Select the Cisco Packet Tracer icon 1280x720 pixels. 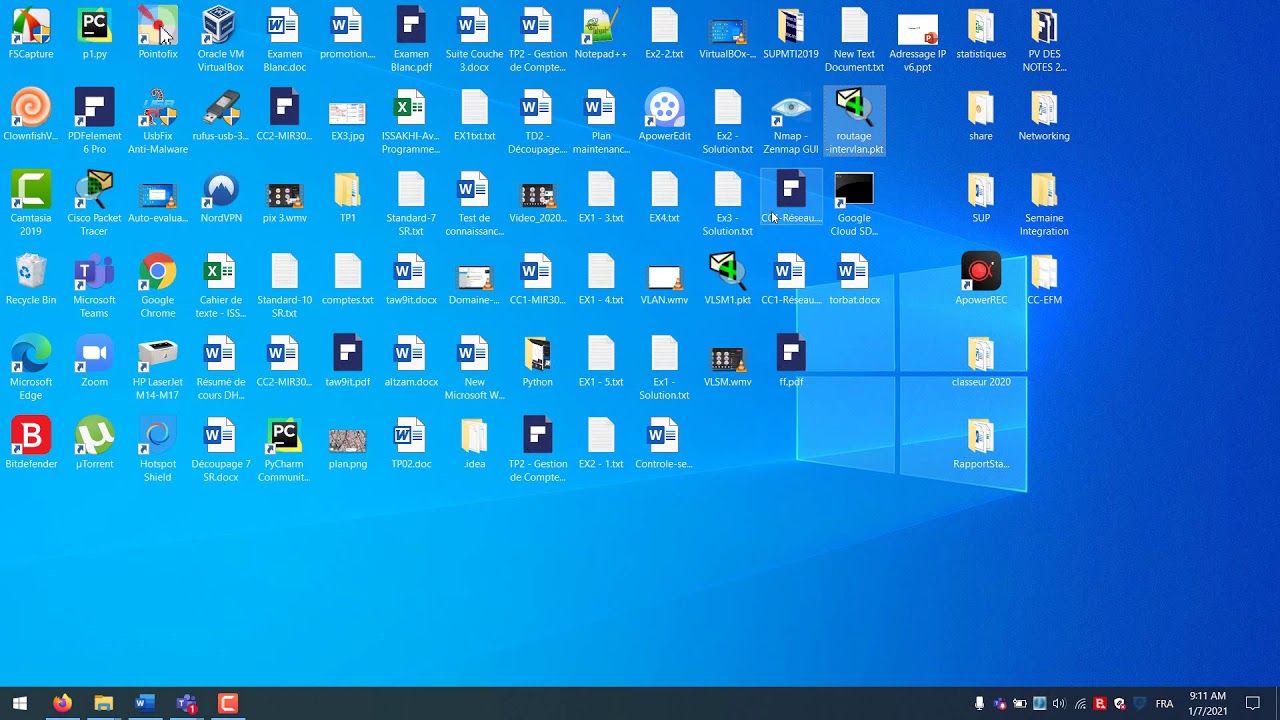click(94, 191)
